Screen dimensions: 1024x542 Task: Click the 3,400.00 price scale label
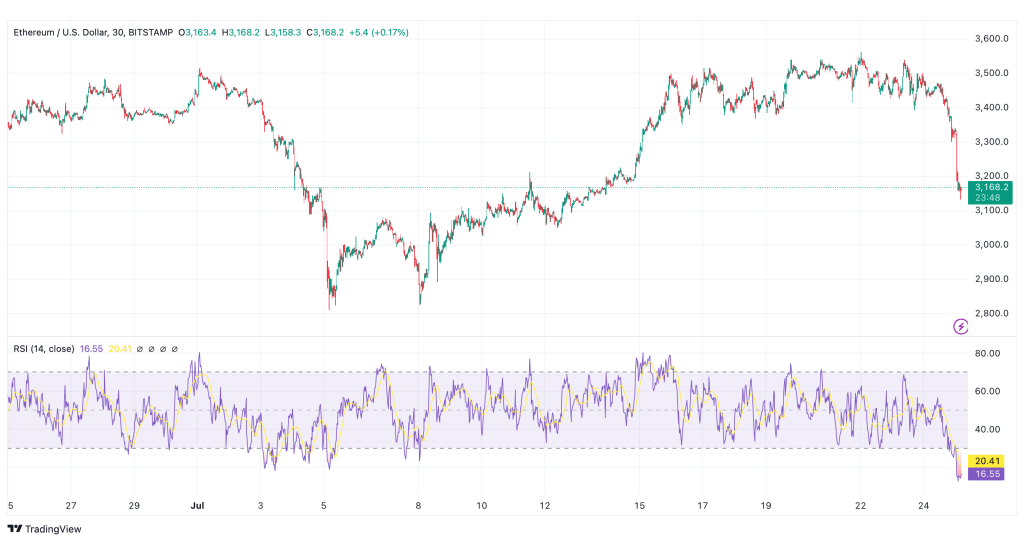pyautogui.click(x=991, y=107)
